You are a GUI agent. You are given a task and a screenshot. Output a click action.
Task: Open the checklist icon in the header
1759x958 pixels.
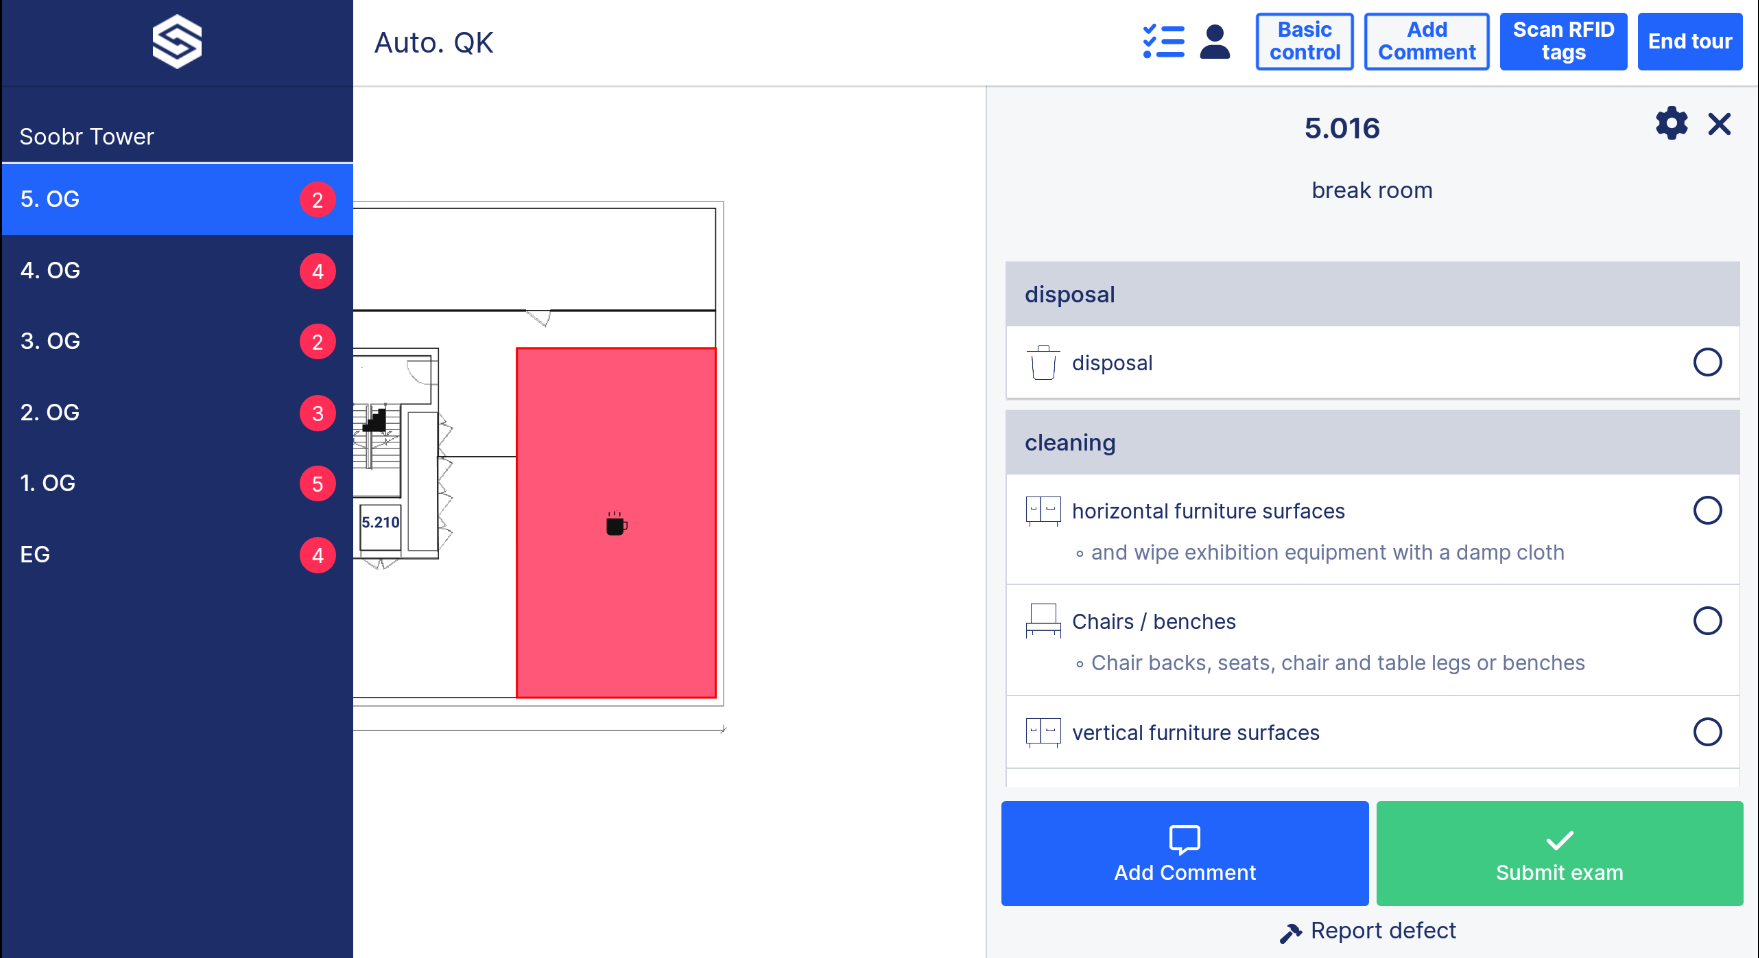(1164, 42)
